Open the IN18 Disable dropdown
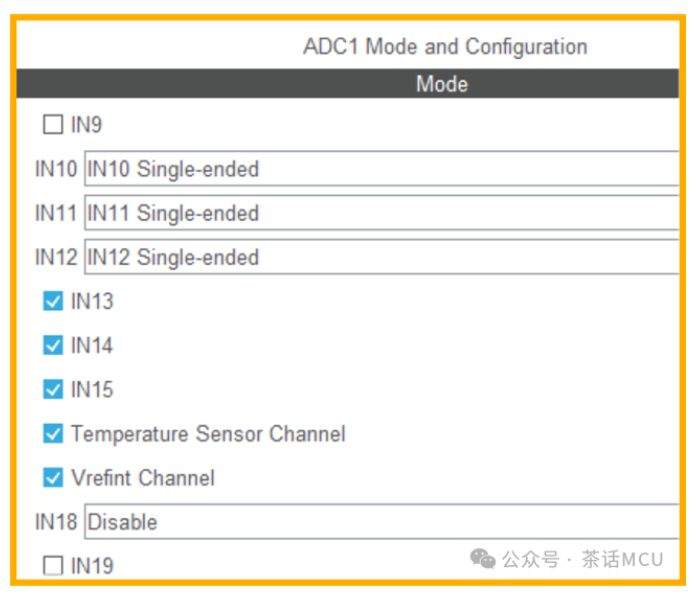Viewport: 698px width, 599px height. [382, 522]
